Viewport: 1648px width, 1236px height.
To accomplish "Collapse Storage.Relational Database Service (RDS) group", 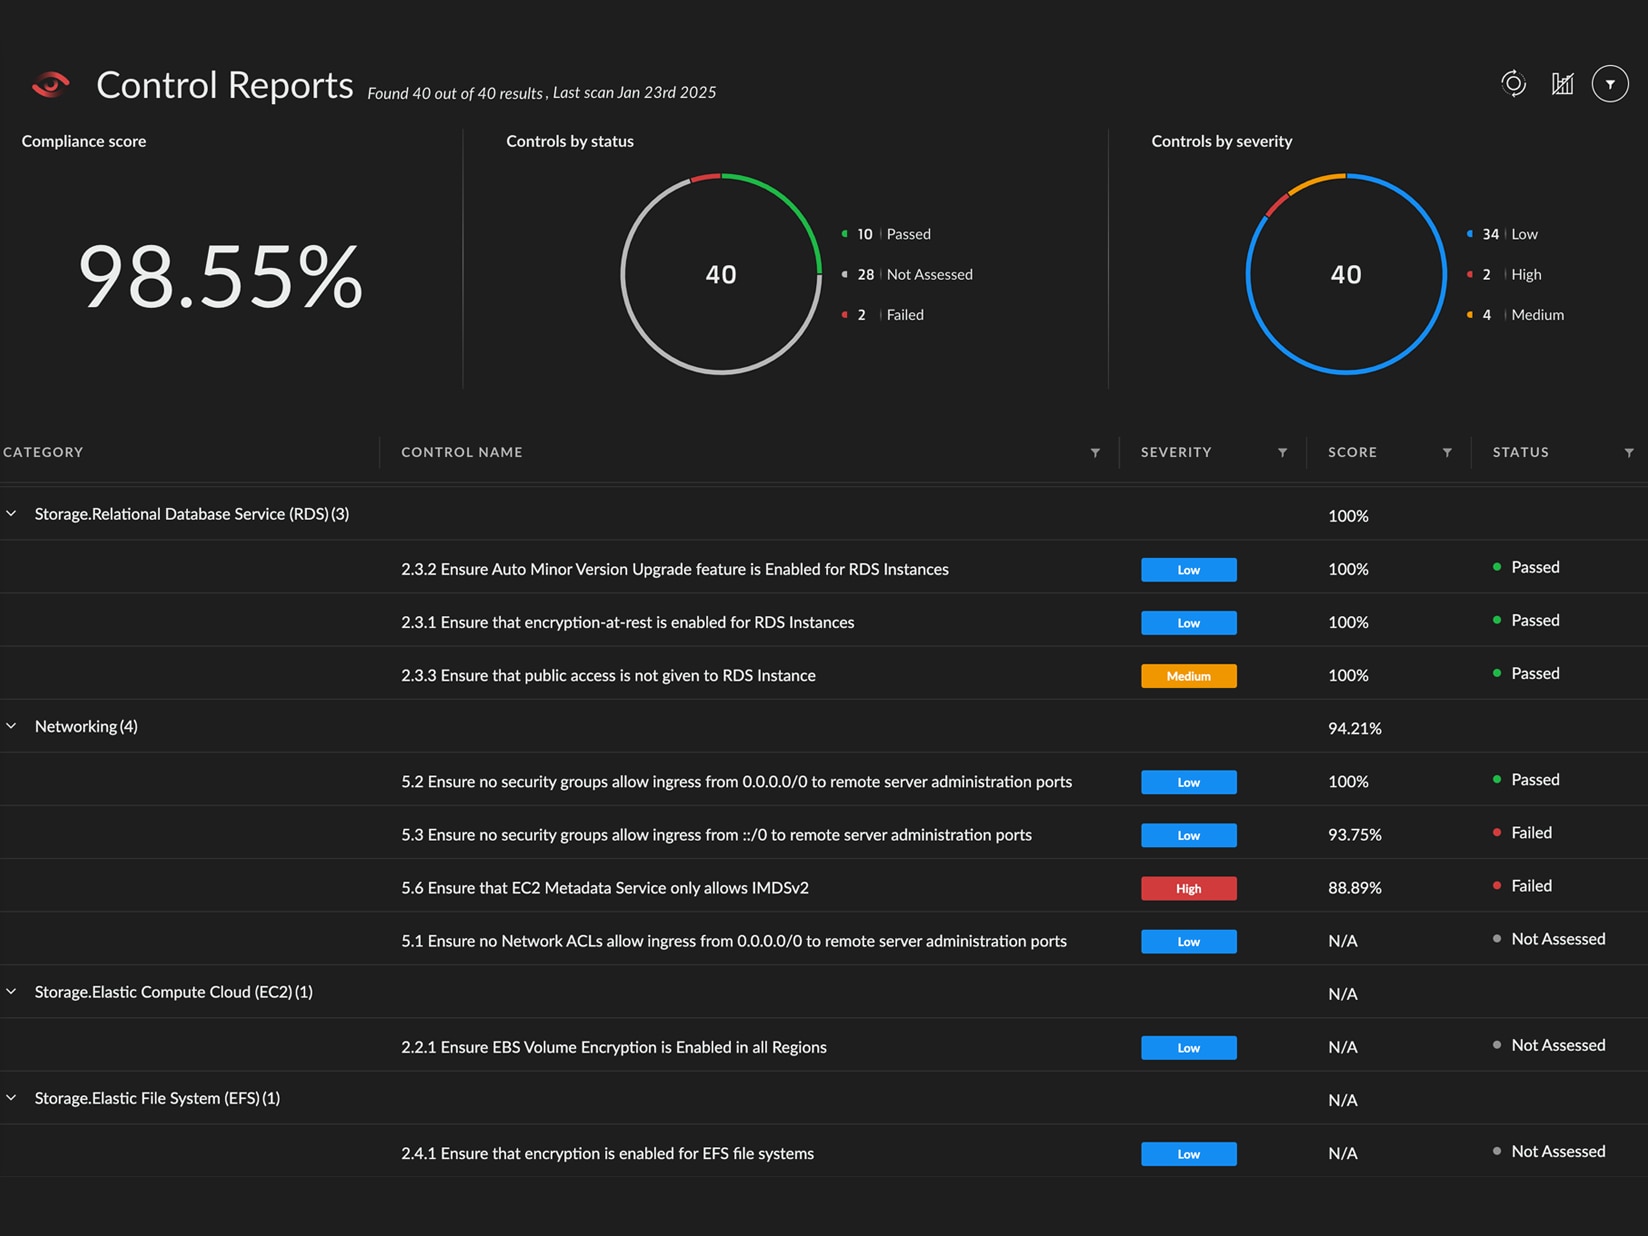I will tap(12, 514).
